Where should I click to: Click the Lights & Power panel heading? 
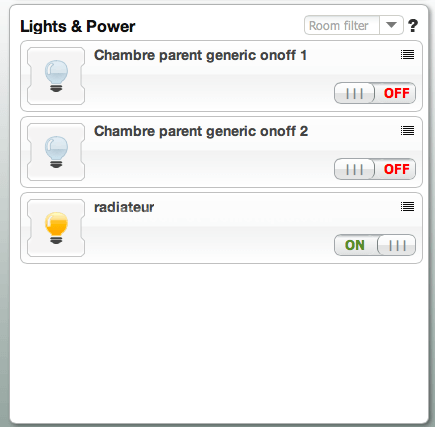tap(78, 26)
